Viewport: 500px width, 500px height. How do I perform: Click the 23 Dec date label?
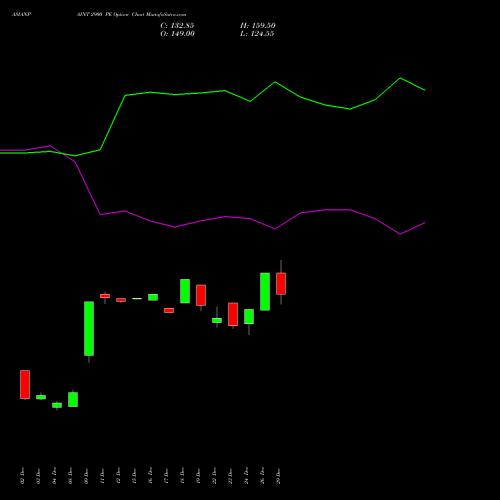[230, 476]
